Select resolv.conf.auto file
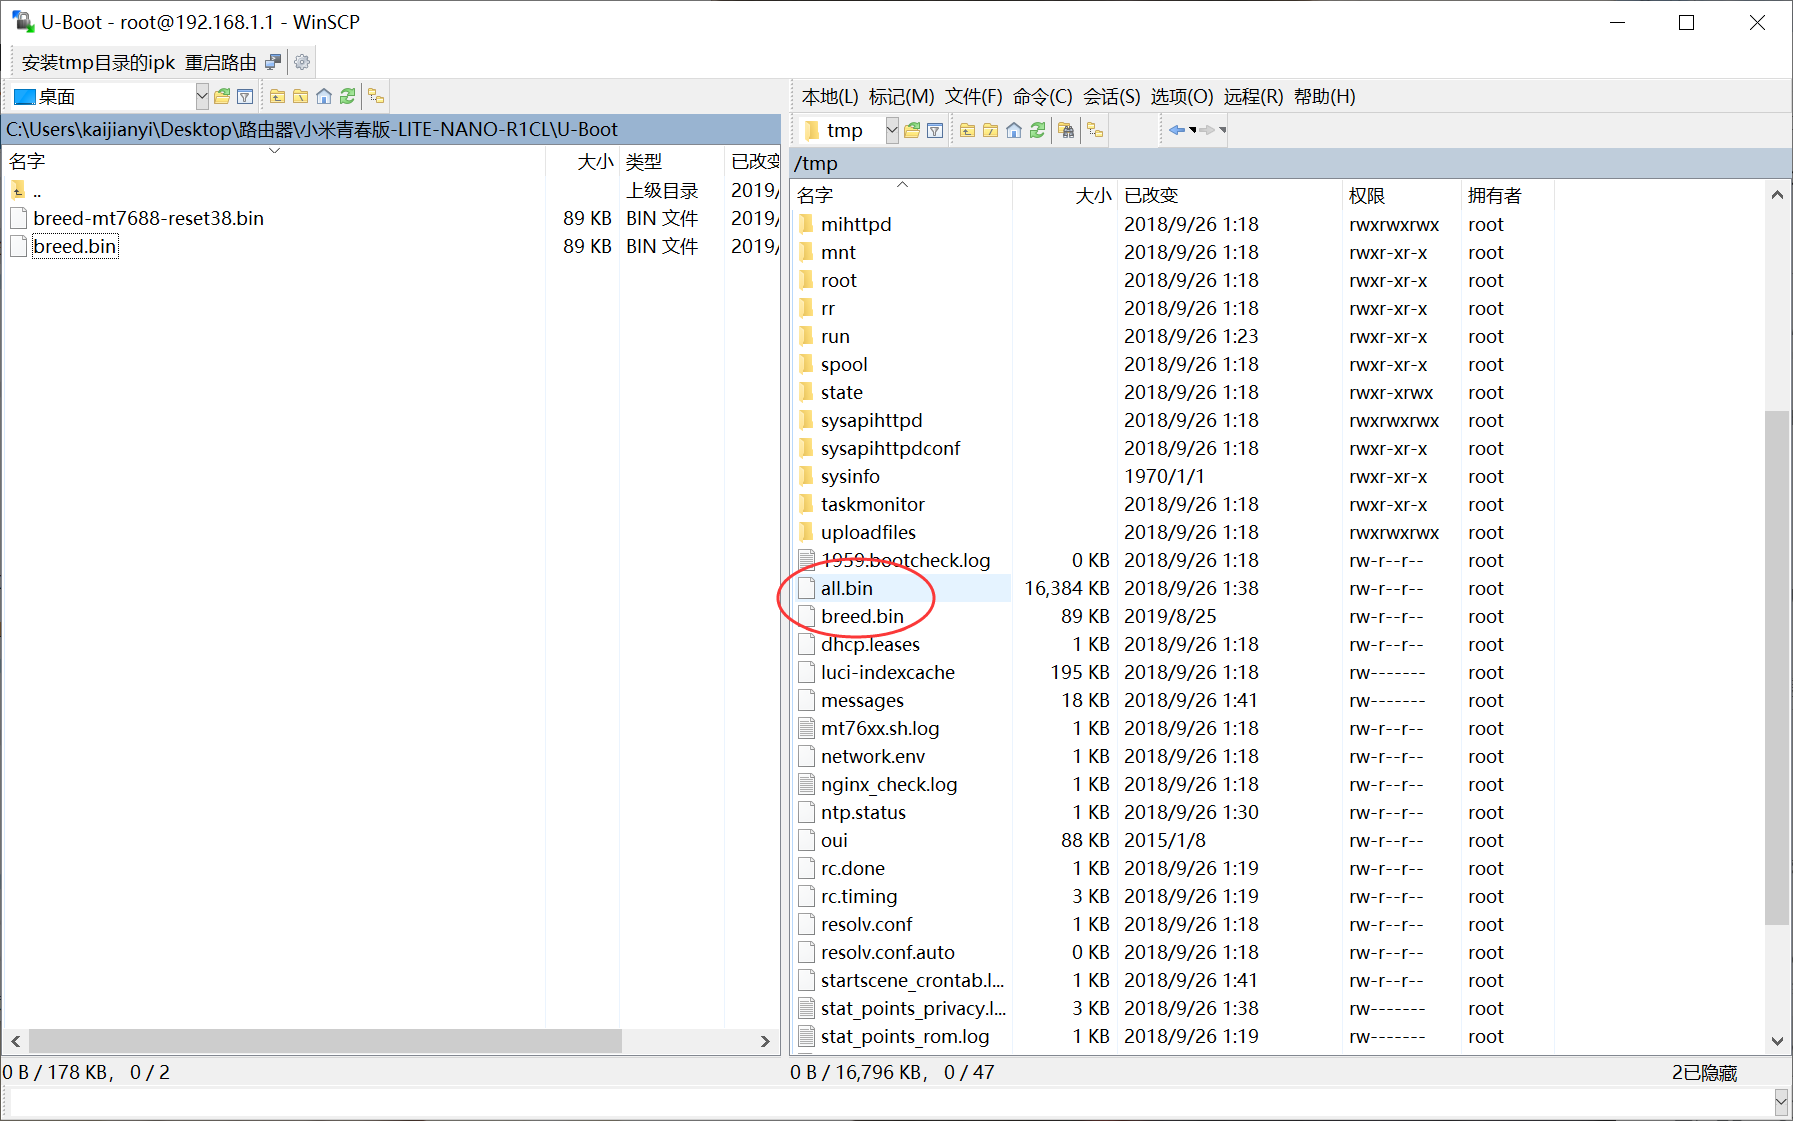Image resolution: width=1793 pixels, height=1121 pixels. coord(888,952)
